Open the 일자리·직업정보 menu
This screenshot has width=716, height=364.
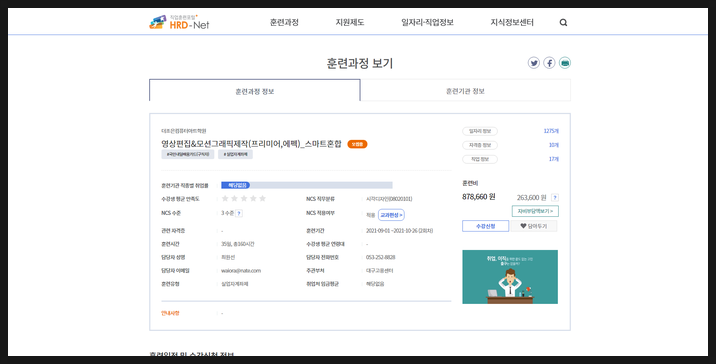click(x=427, y=22)
